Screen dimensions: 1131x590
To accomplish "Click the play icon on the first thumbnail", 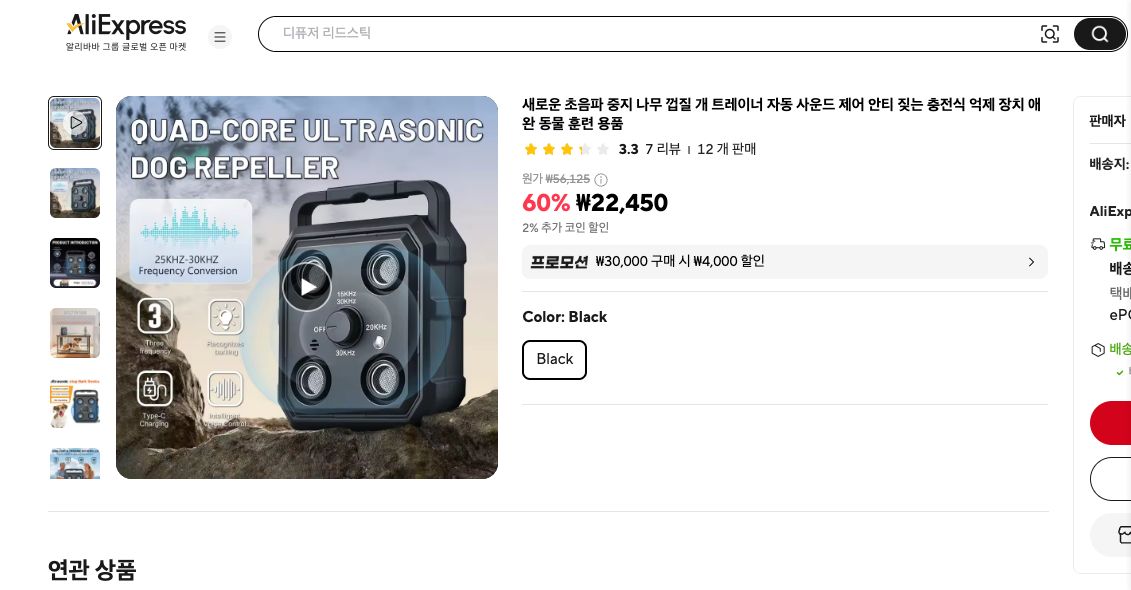I will 75,123.
